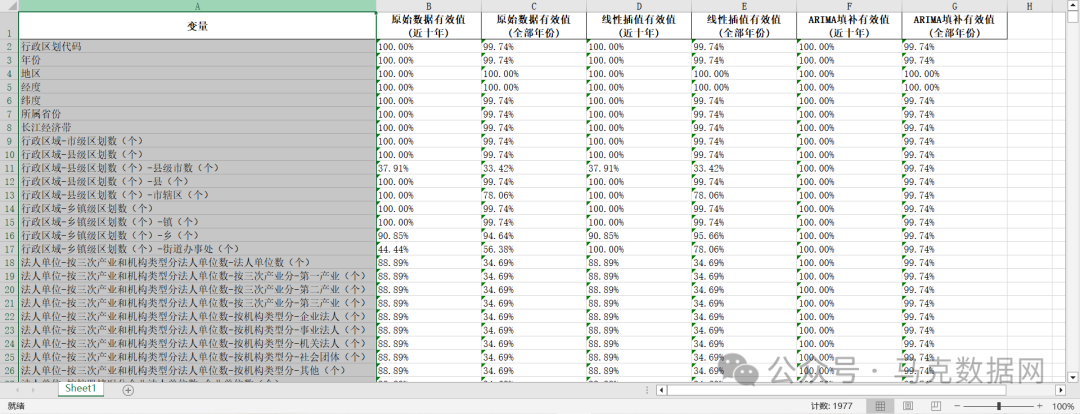
Task: Switch to Normal view in status bar
Action: pos(880,406)
